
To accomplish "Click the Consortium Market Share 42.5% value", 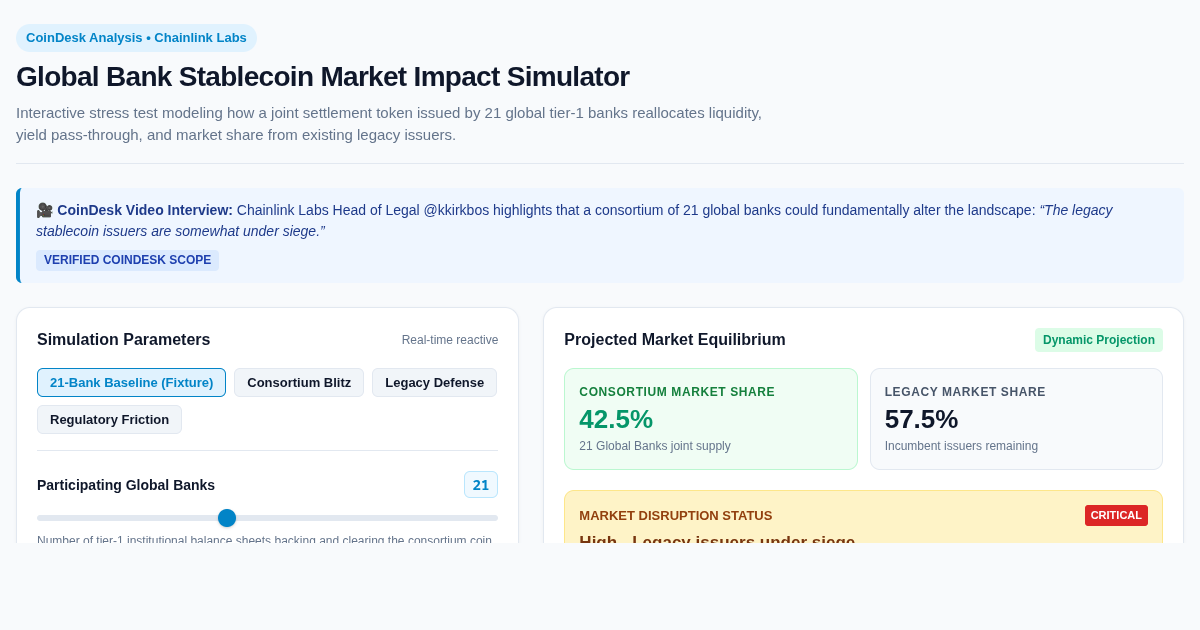I will (x=616, y=419).
